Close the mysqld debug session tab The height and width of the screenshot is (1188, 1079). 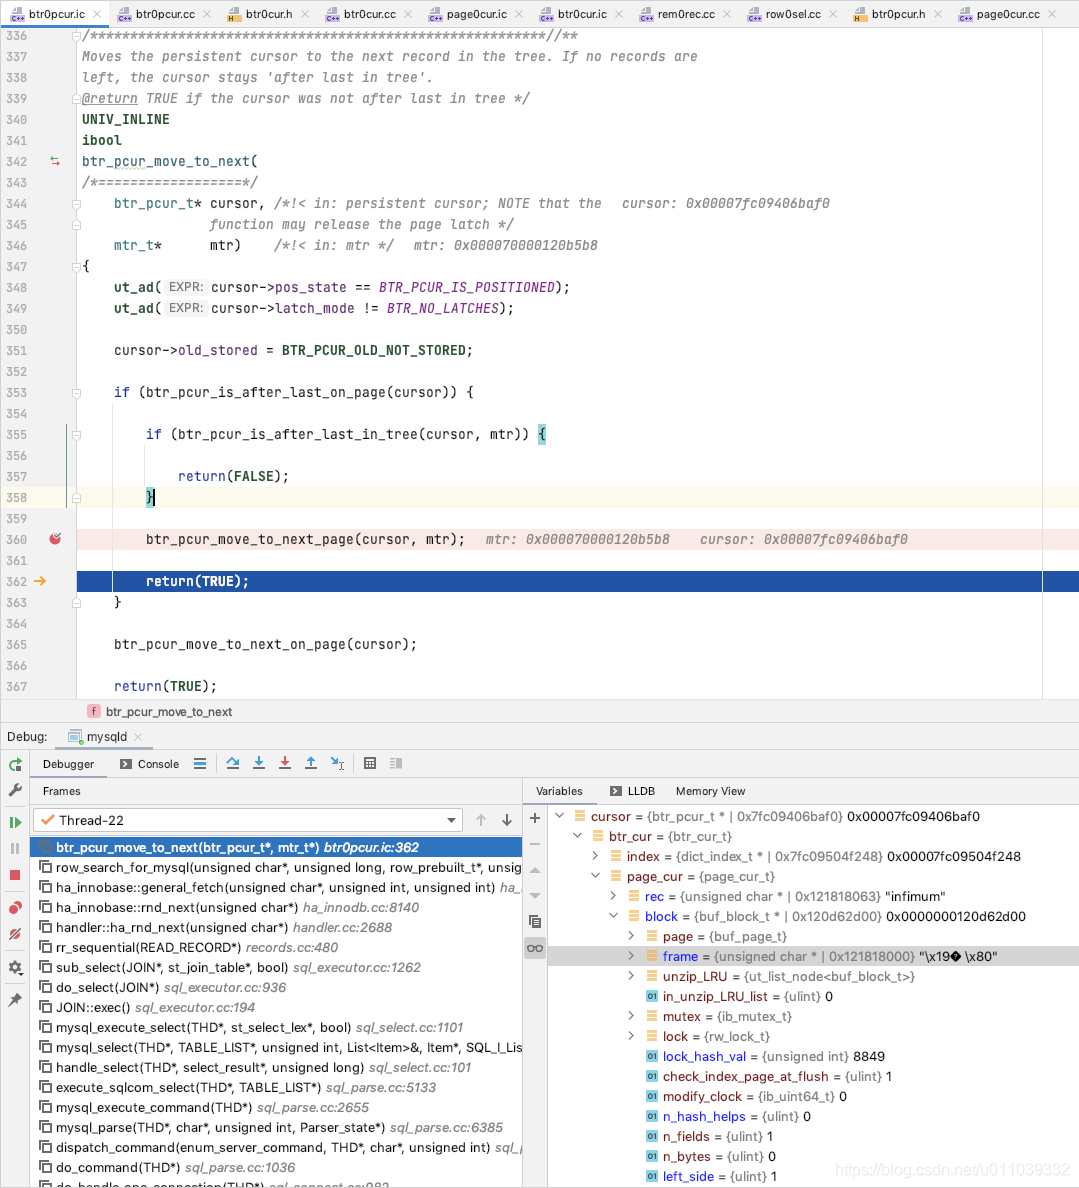[x=138, y=736]
